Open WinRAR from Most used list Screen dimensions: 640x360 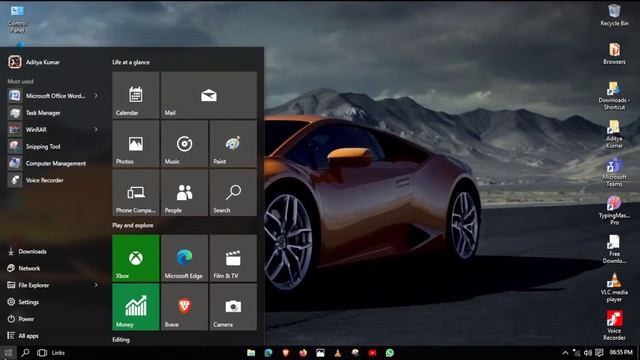point(53,129)
